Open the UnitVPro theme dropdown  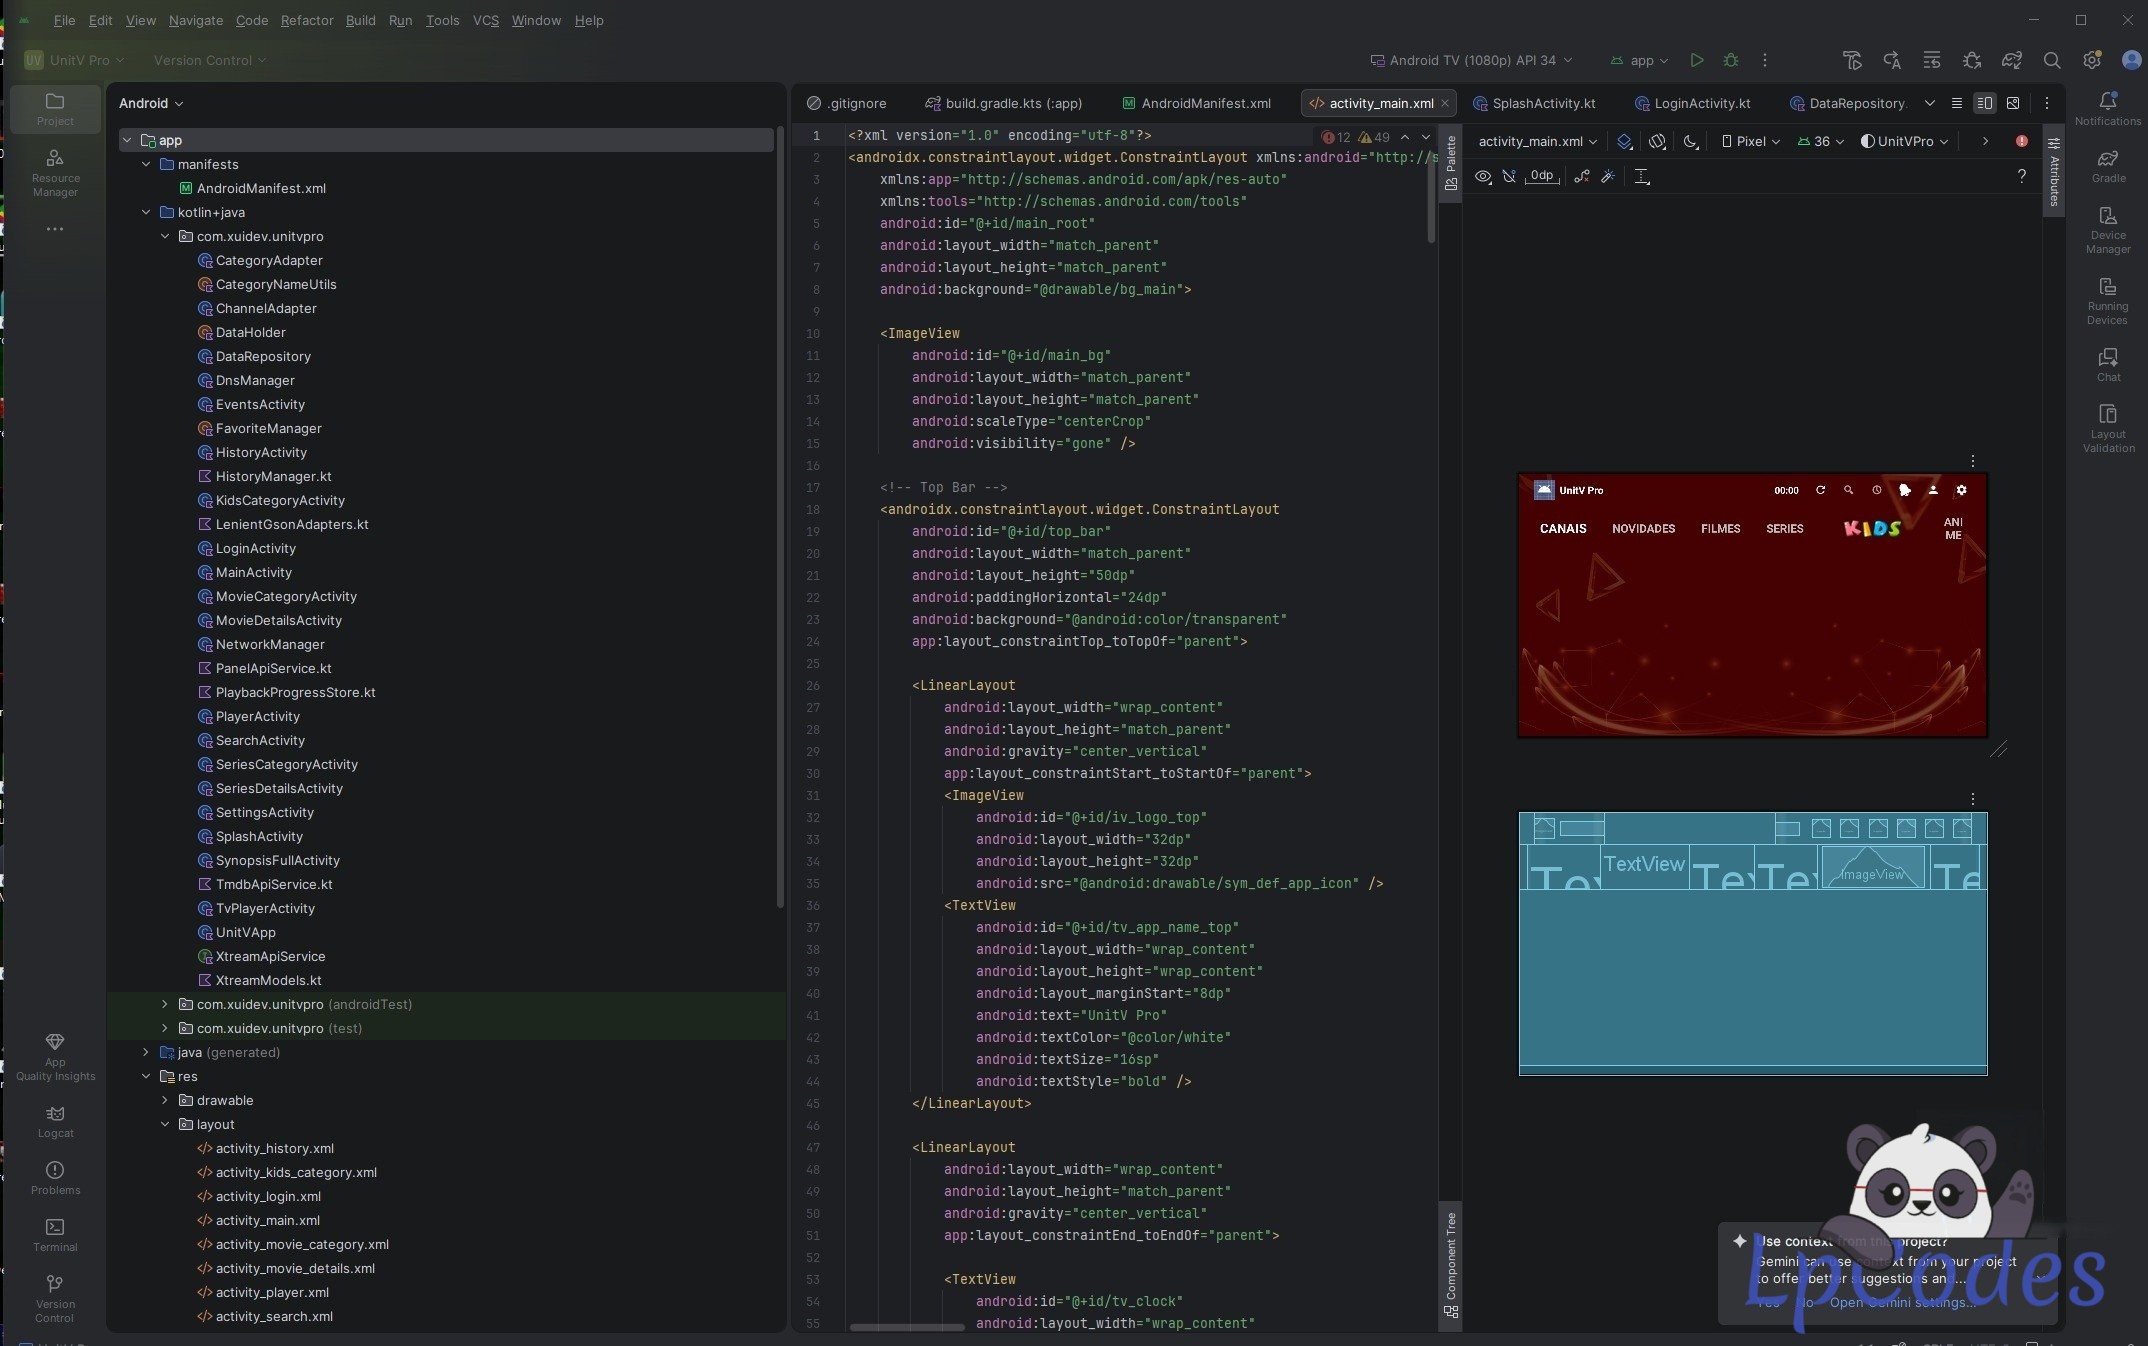point(1905,141)
